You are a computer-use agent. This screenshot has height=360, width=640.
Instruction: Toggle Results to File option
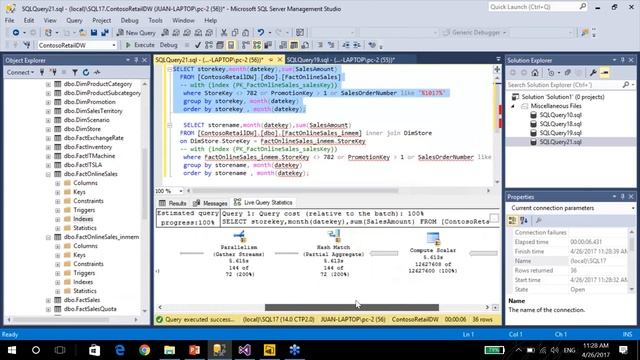pos(305,45)
